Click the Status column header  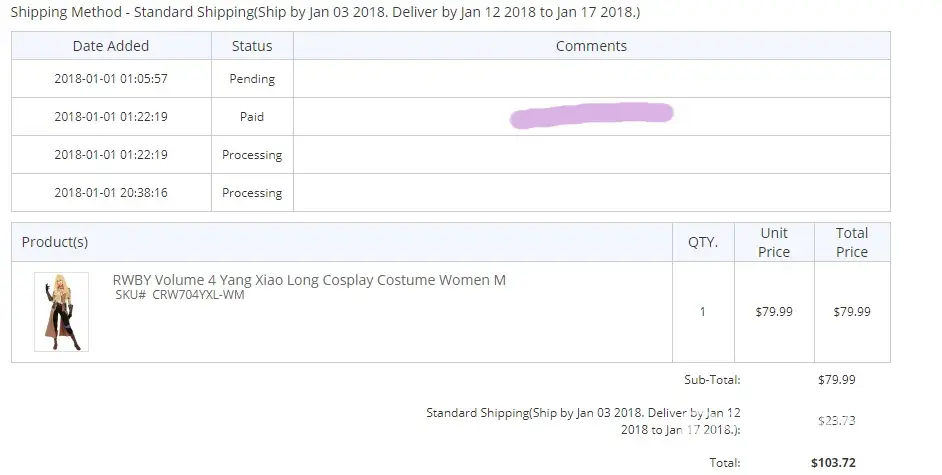point(252,46)
